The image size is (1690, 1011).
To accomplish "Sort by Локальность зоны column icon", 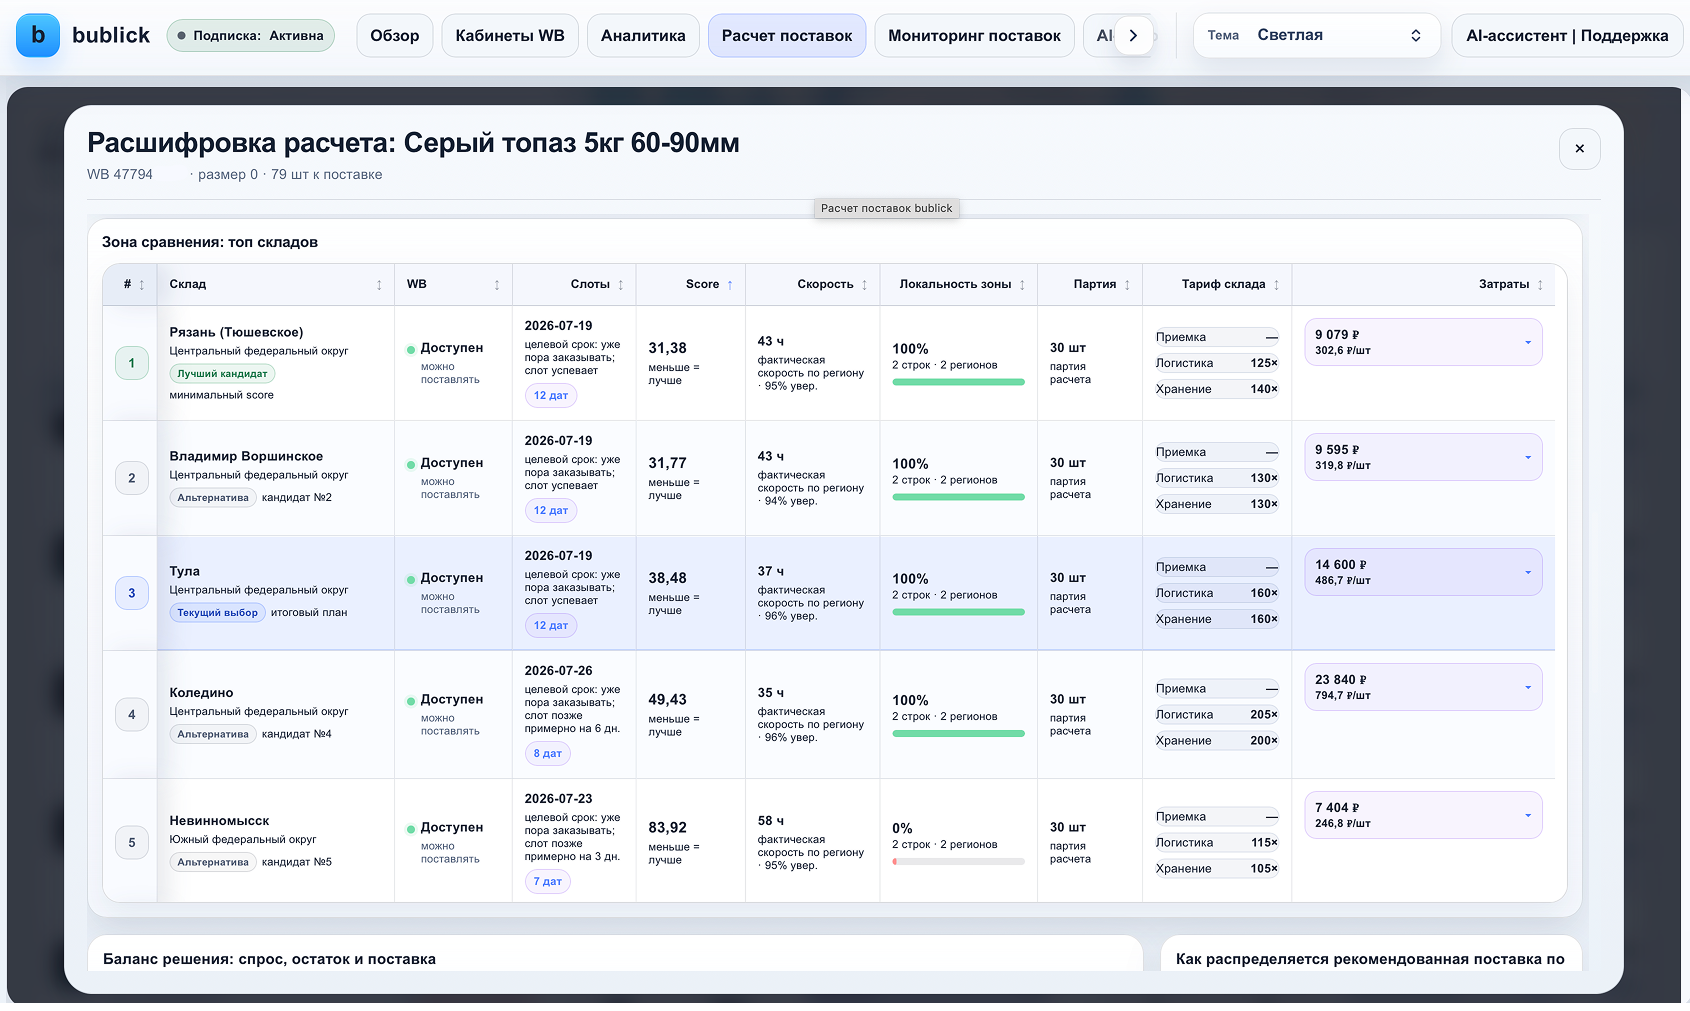I will (1022, 285).
